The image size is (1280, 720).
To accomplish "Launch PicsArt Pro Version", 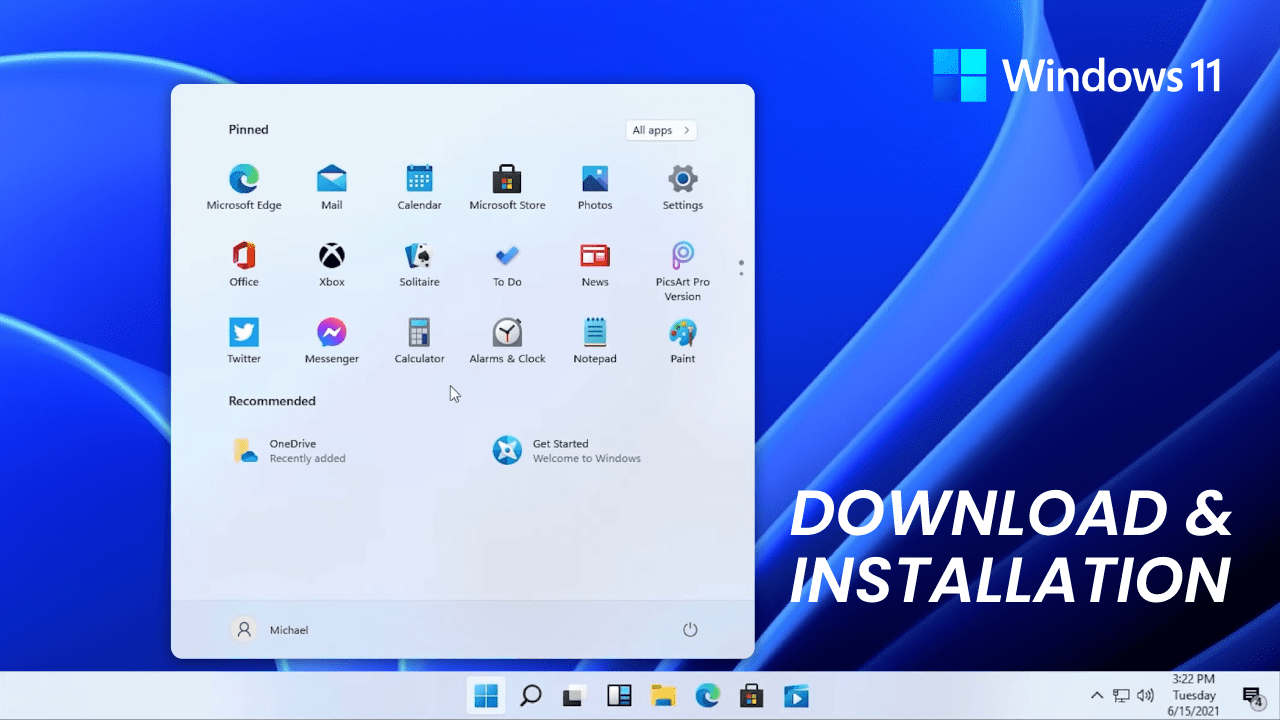I will coord(683,271).
